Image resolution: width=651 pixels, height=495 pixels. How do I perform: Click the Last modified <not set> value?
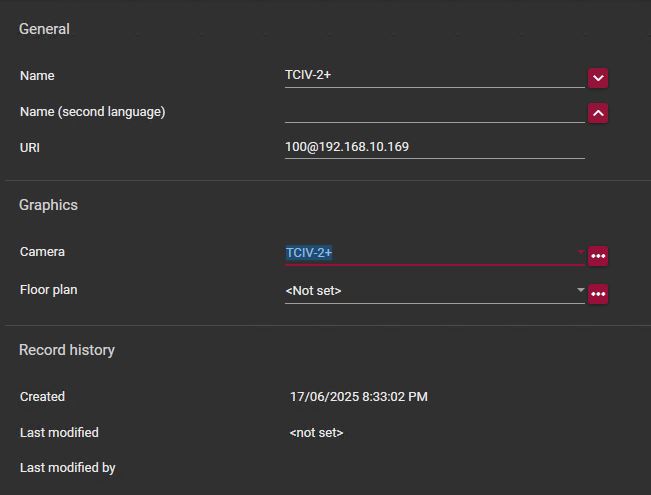coord(316,433)
